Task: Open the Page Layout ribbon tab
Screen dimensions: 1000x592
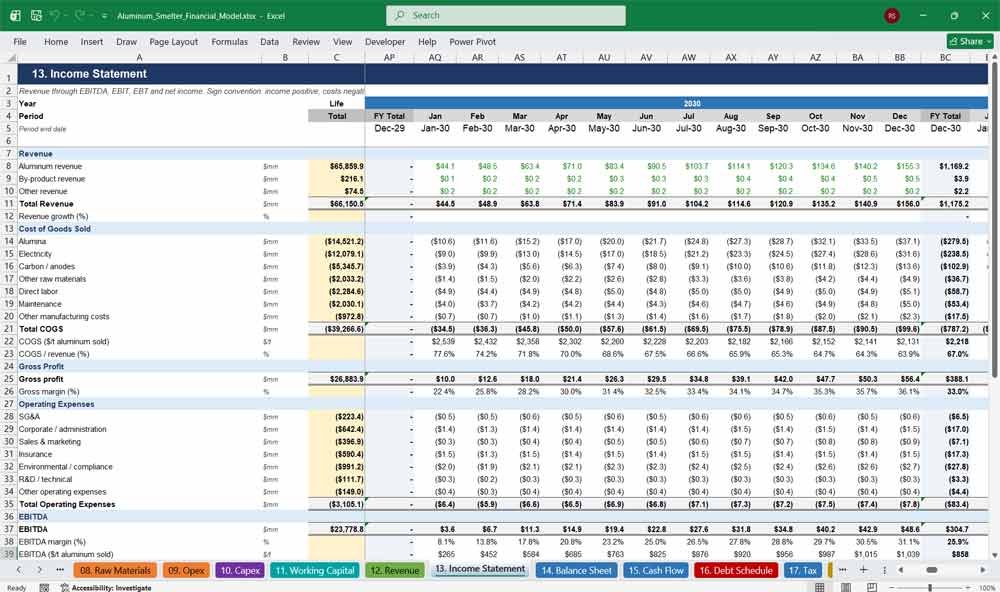Action: tap(173, 41)
